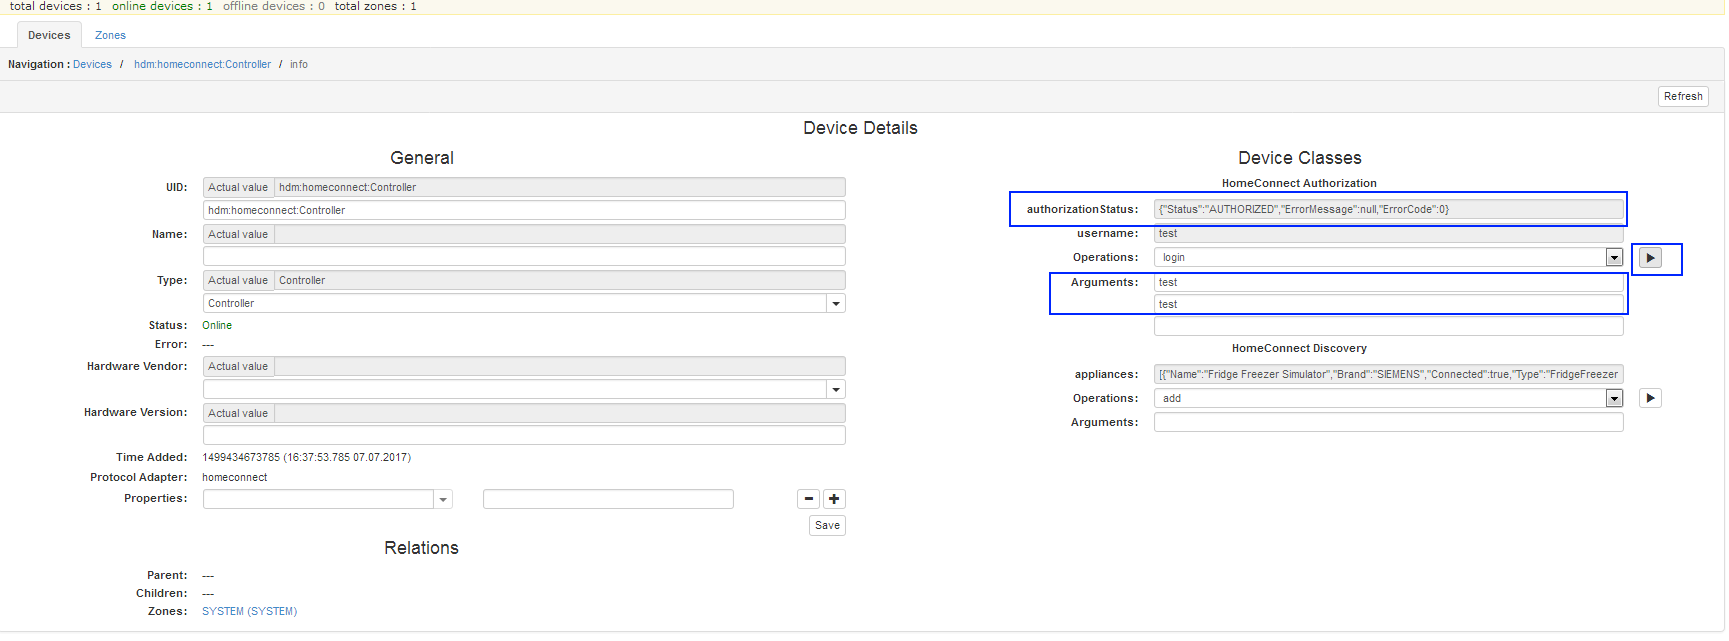The width and height of the screenshot is (1729, 641).
Task: Click the 'info' breadcrumb text
Action: (299, 64)
